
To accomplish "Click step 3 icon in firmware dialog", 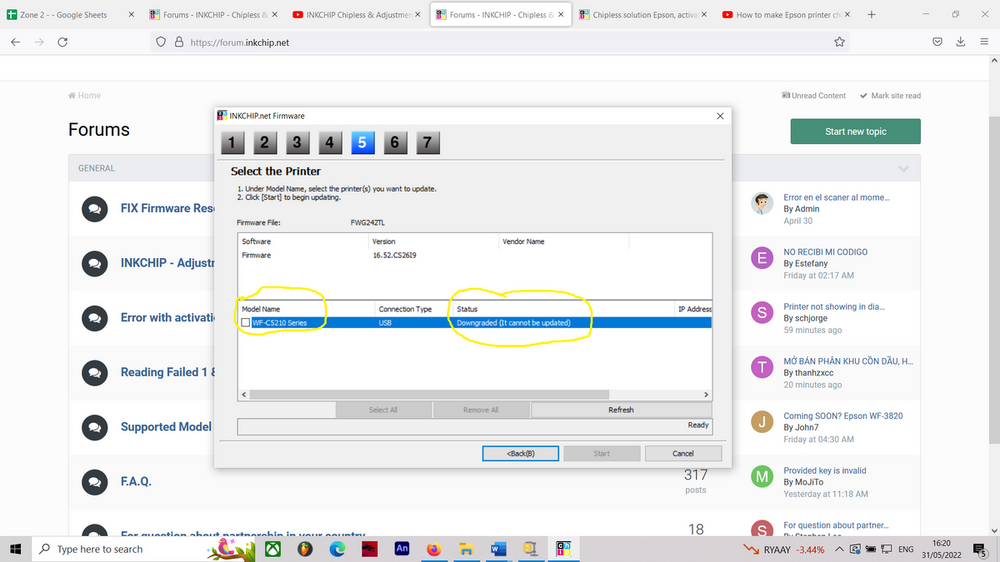I will pyautogui.click(x=297, y=143).
